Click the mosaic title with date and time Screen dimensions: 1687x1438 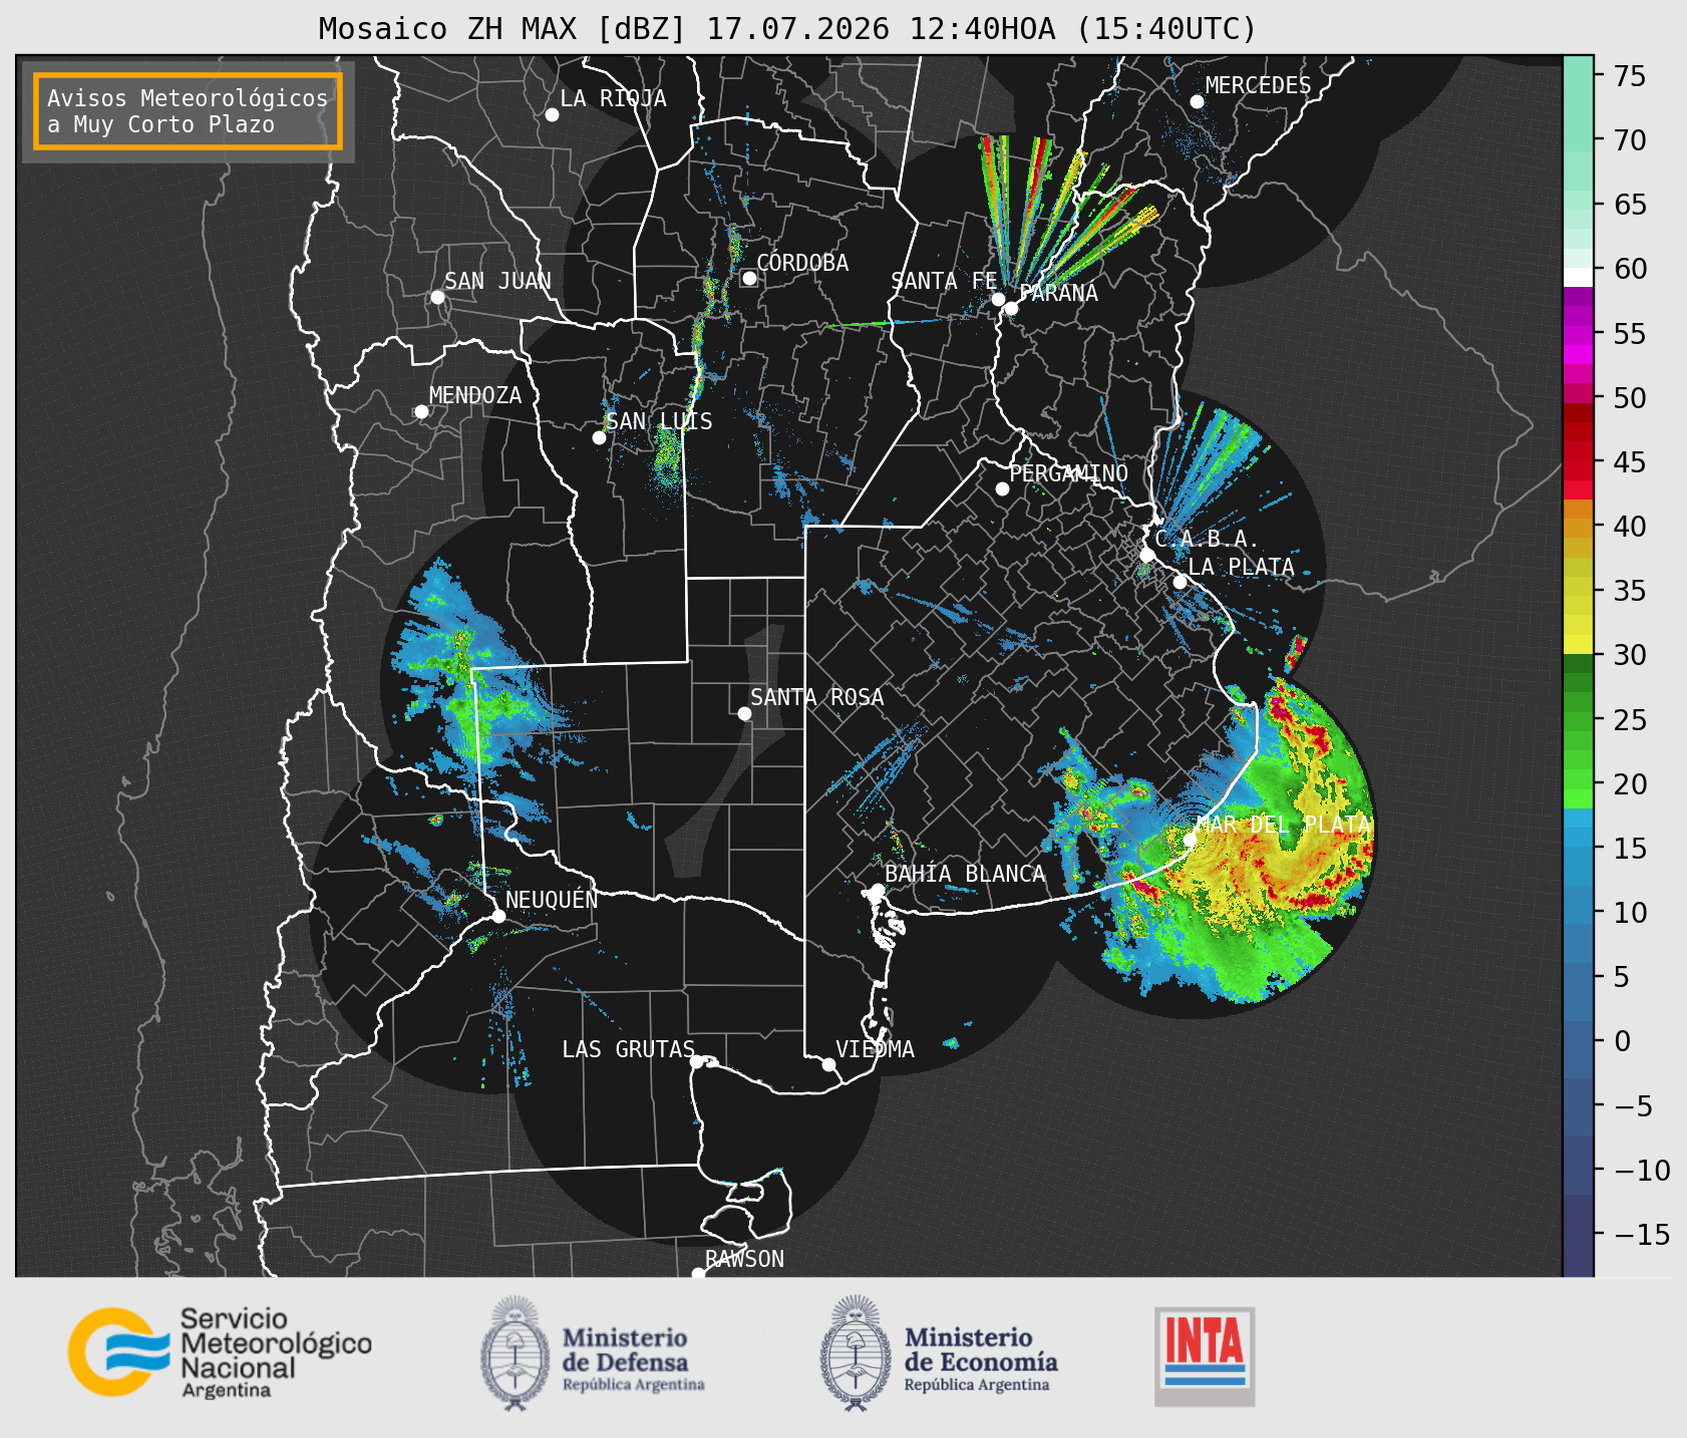tap(787, 29)
